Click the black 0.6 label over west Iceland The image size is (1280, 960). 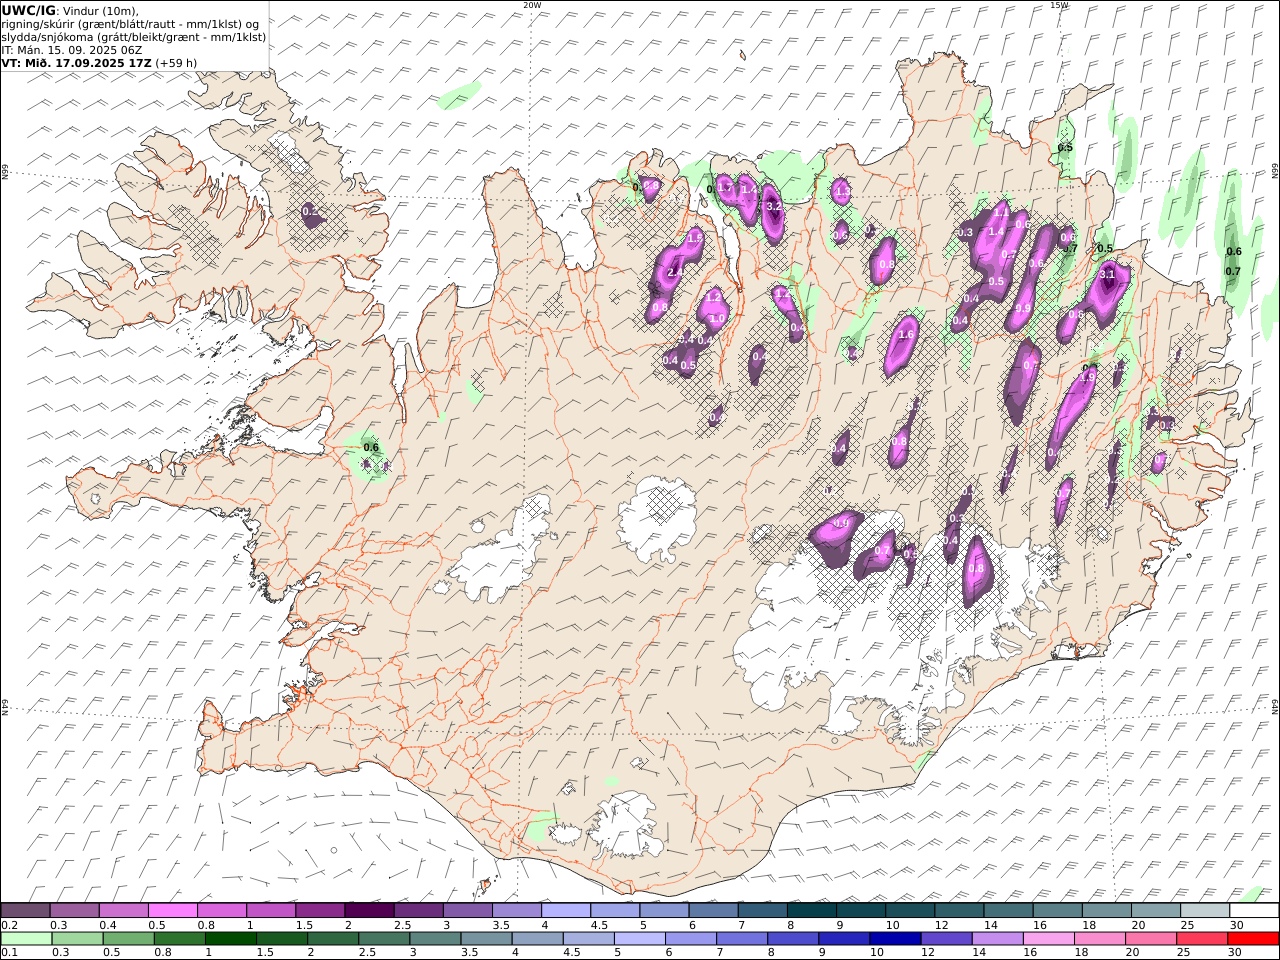coord(371,447)
